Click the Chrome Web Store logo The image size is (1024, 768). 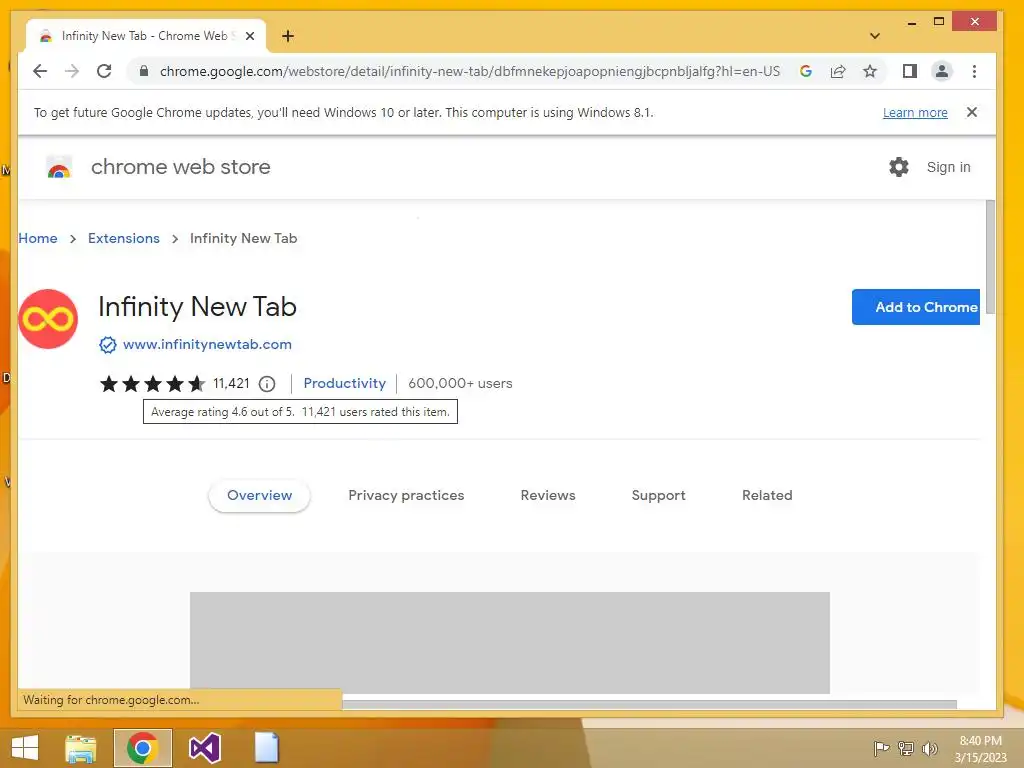[59, 167]
